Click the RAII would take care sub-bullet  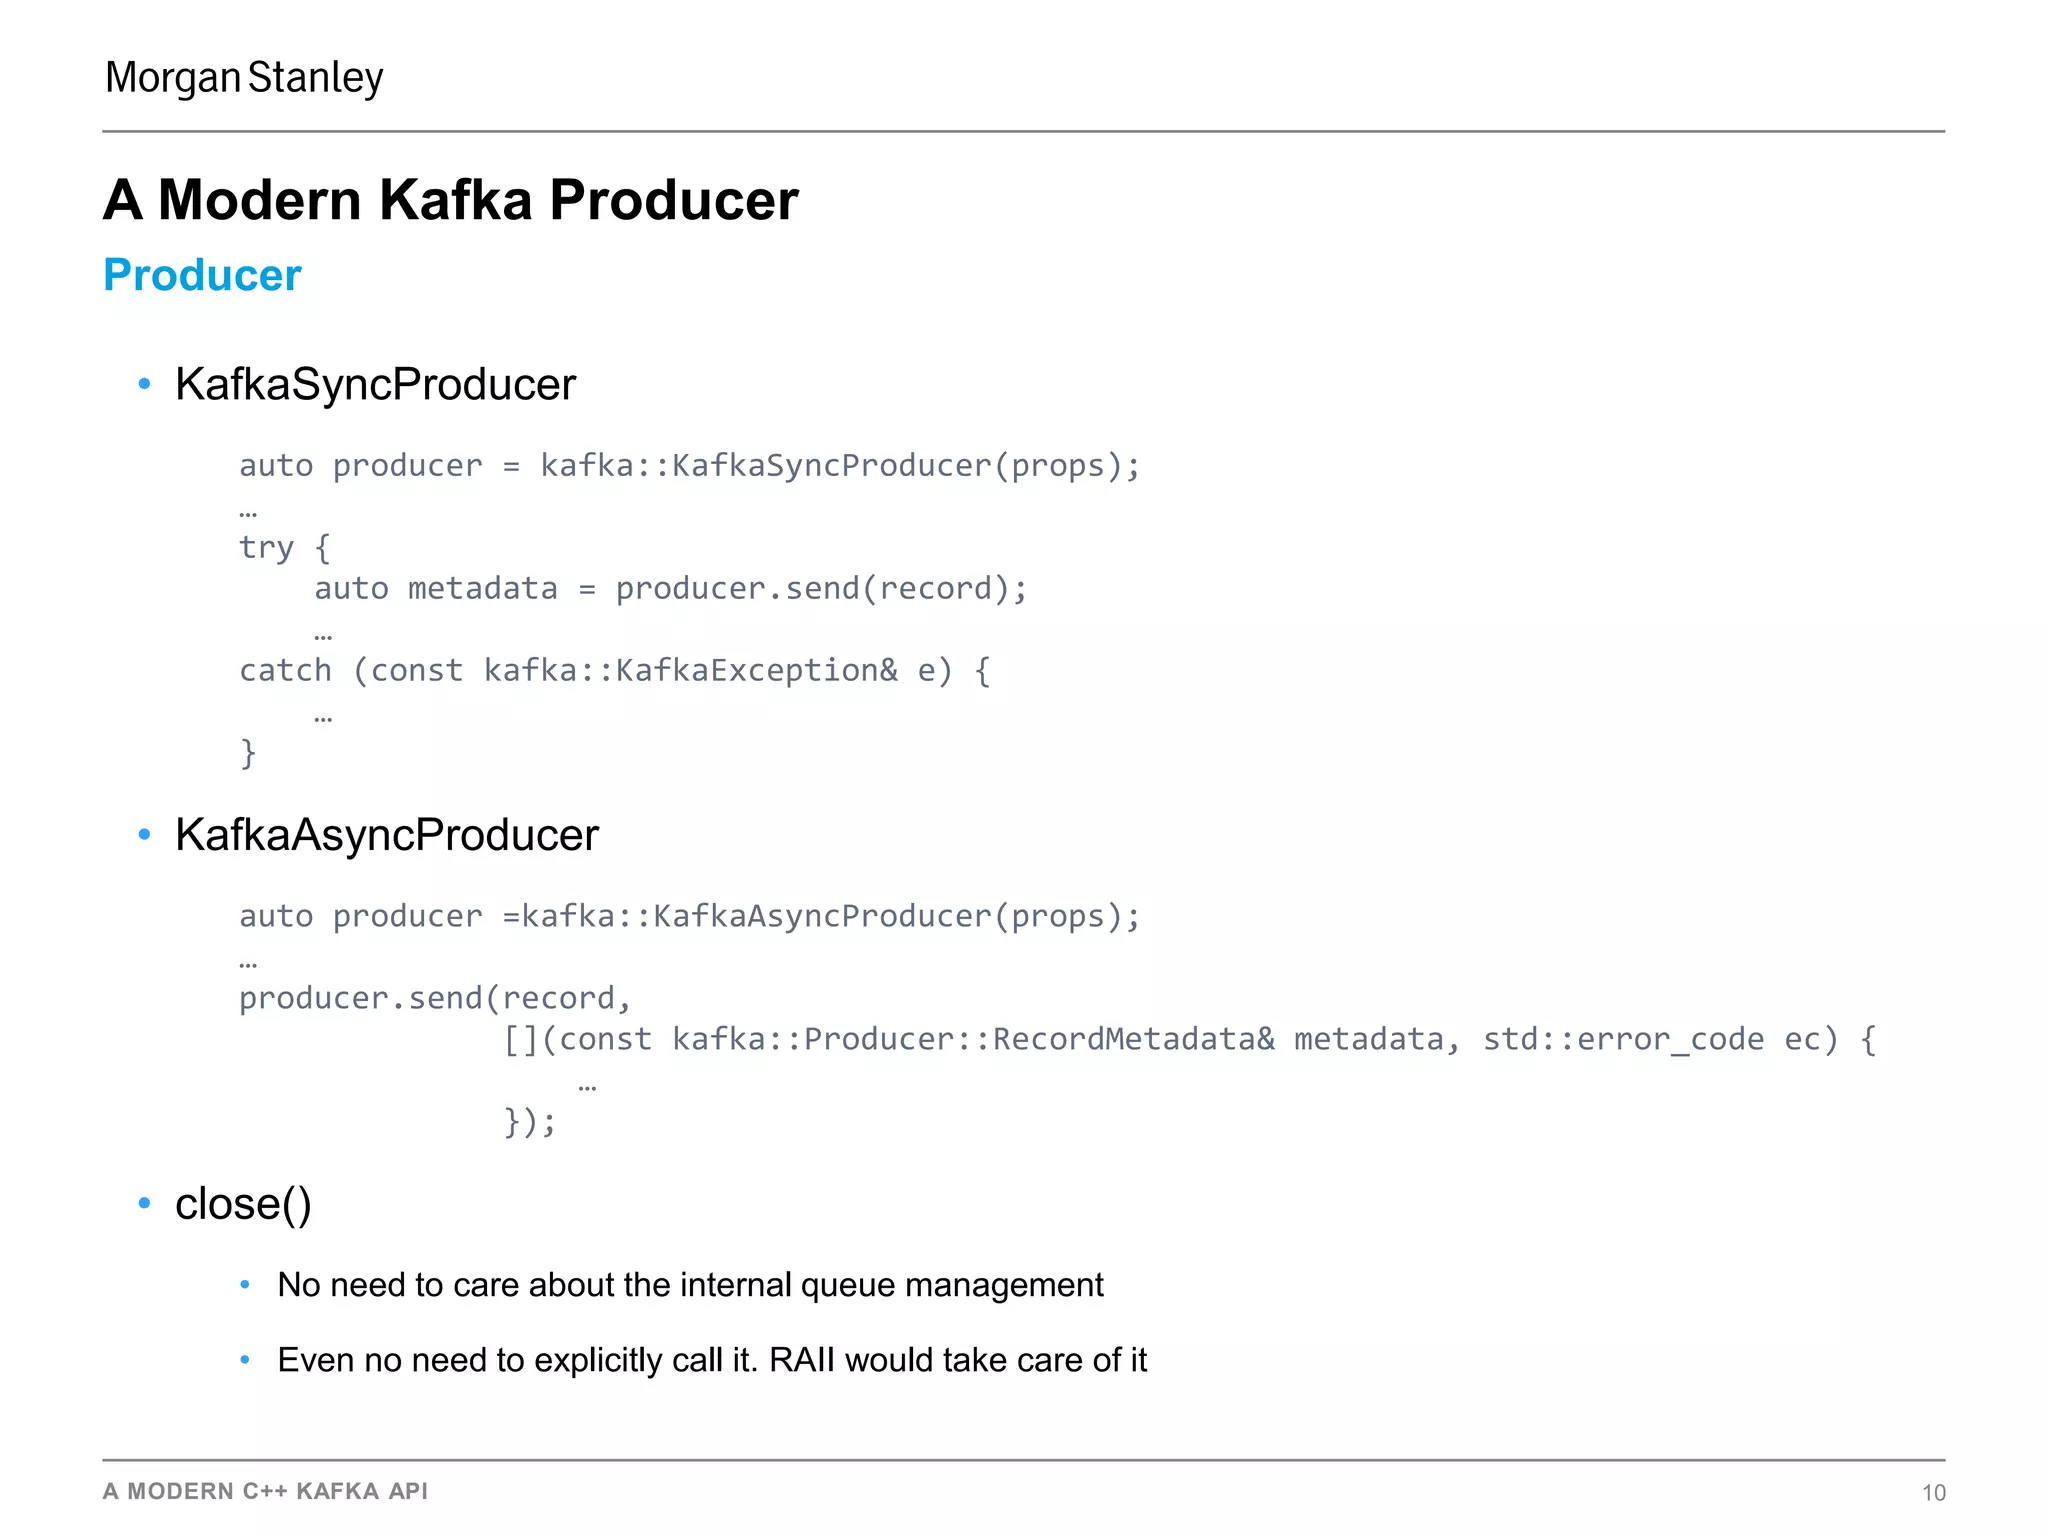pyautogui.click(x=712, y=1360)
